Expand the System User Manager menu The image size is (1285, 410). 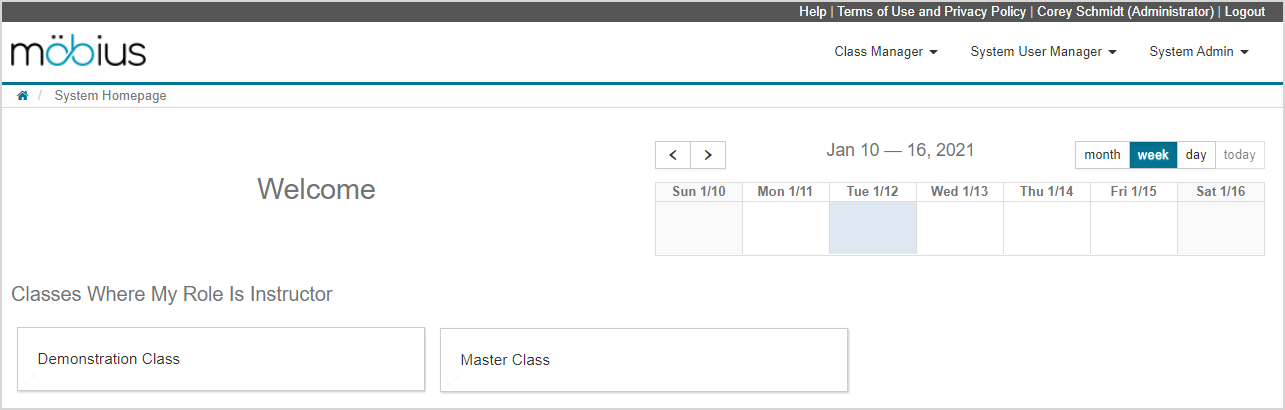pyautogui.click(x=1043, y=52)
